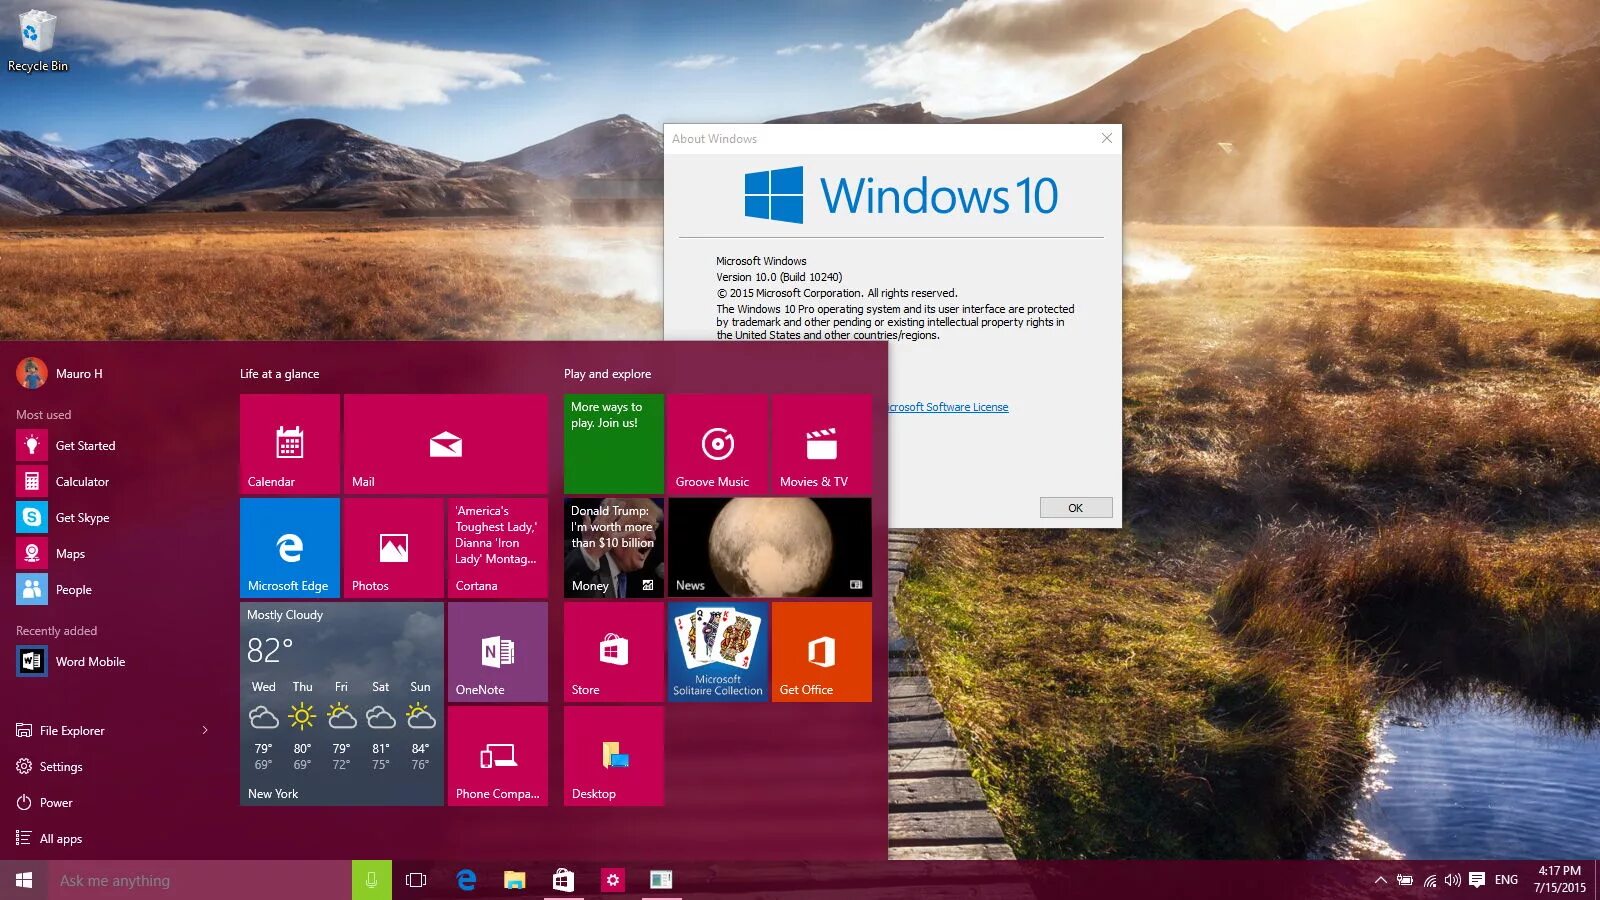Open the Windows Store taskbar icon
Image resolution: width=1600 pixels, height=900 pixels.
[x=562, y=880]
